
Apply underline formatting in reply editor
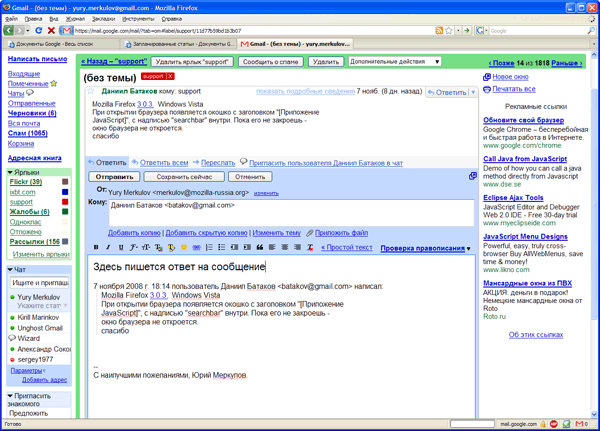(x=121, y=247)
